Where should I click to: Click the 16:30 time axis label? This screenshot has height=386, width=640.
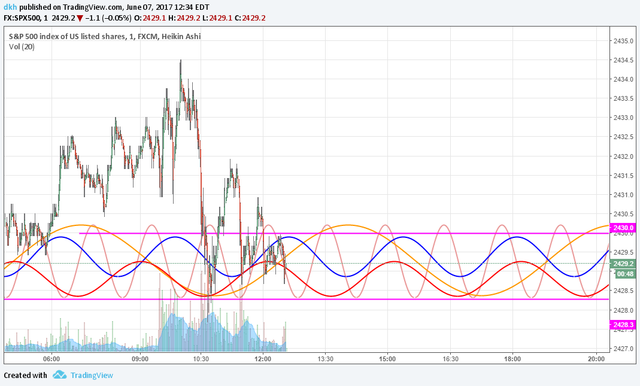pos(450,359)
